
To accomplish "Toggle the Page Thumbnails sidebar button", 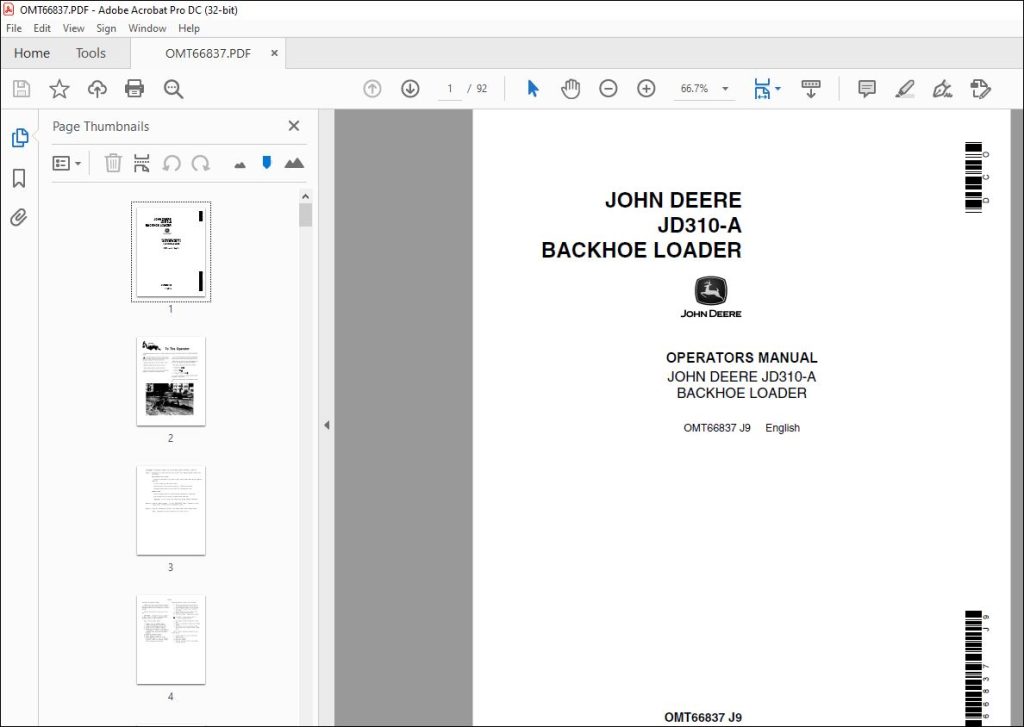I will click(20, 138).
